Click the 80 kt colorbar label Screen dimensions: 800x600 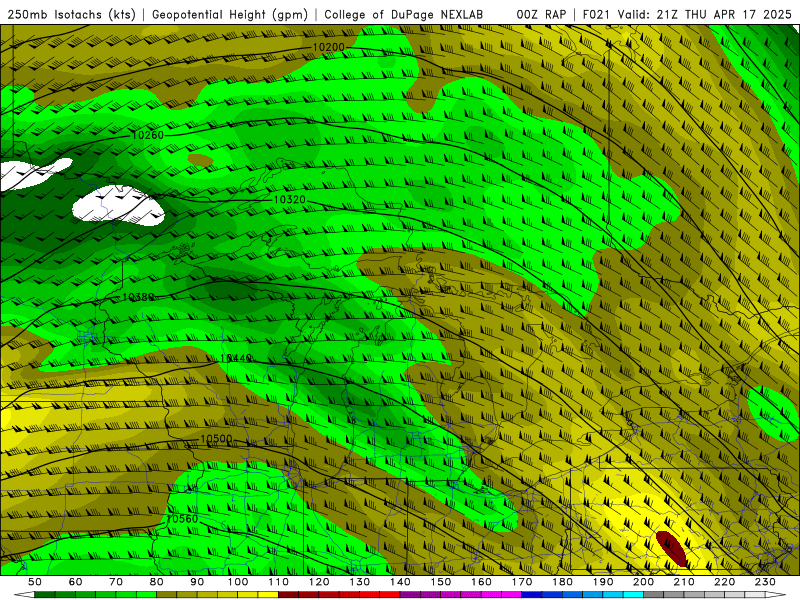pos(157,582)
